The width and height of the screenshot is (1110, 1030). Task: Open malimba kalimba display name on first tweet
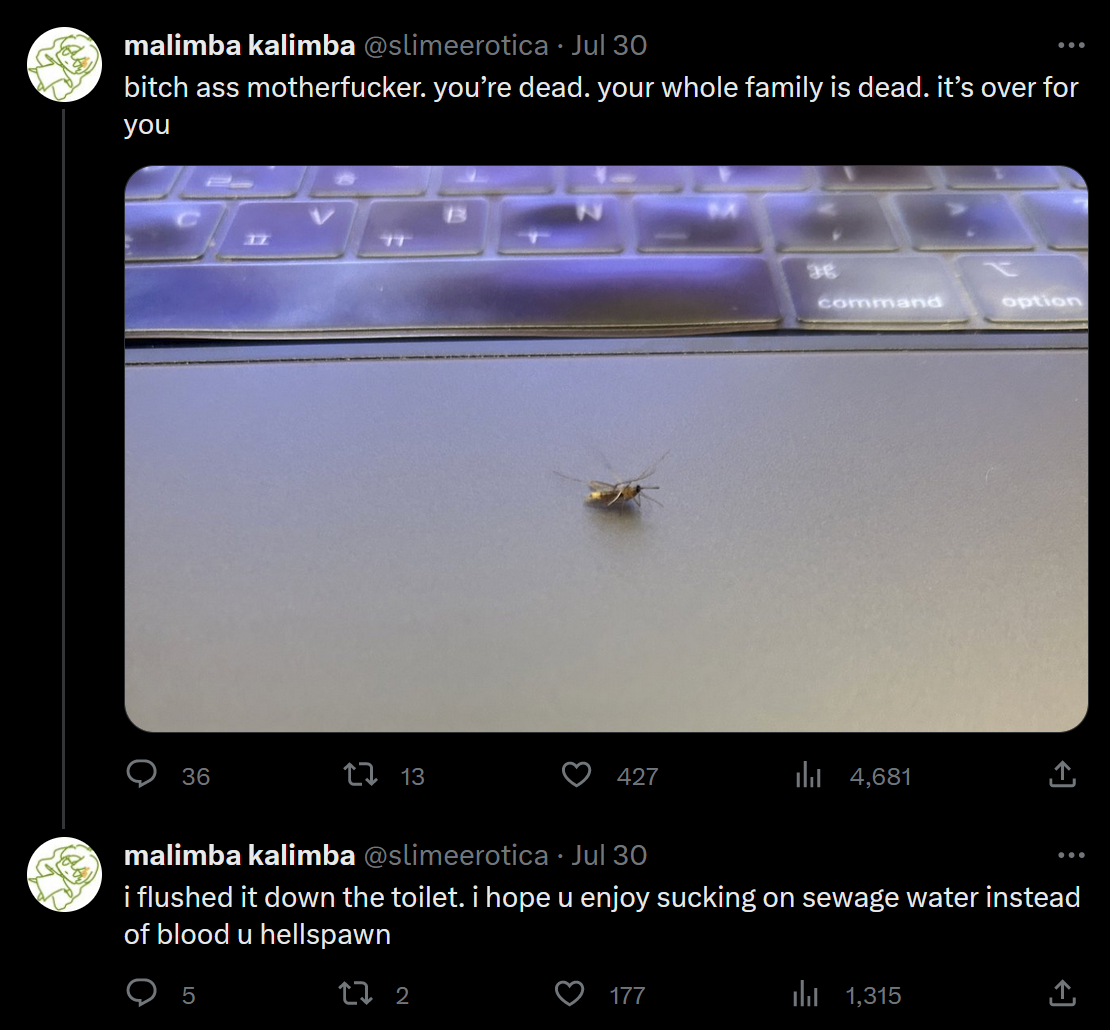coord(239,45)
